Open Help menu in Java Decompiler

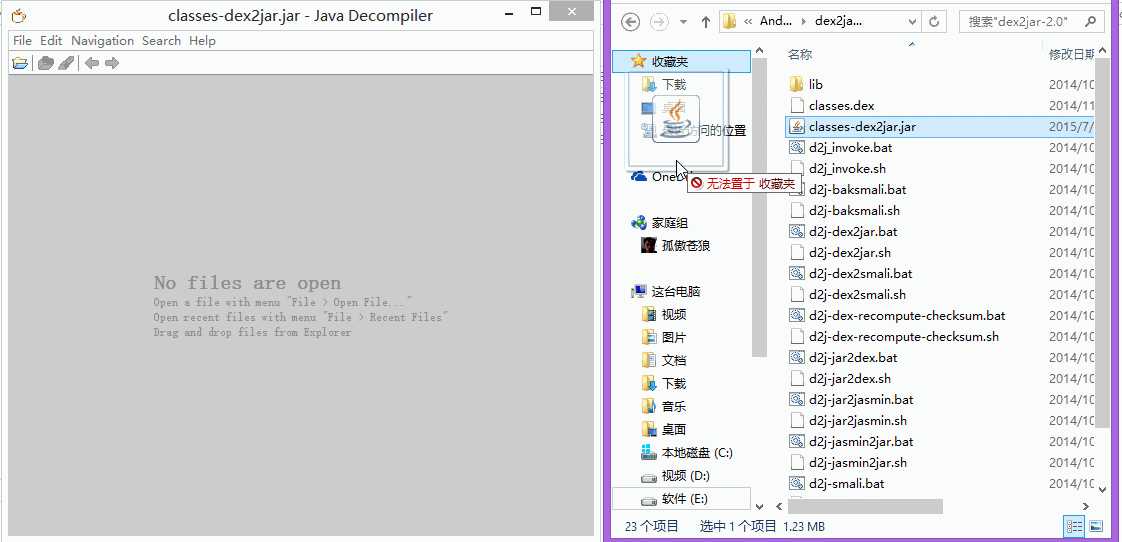203,41
